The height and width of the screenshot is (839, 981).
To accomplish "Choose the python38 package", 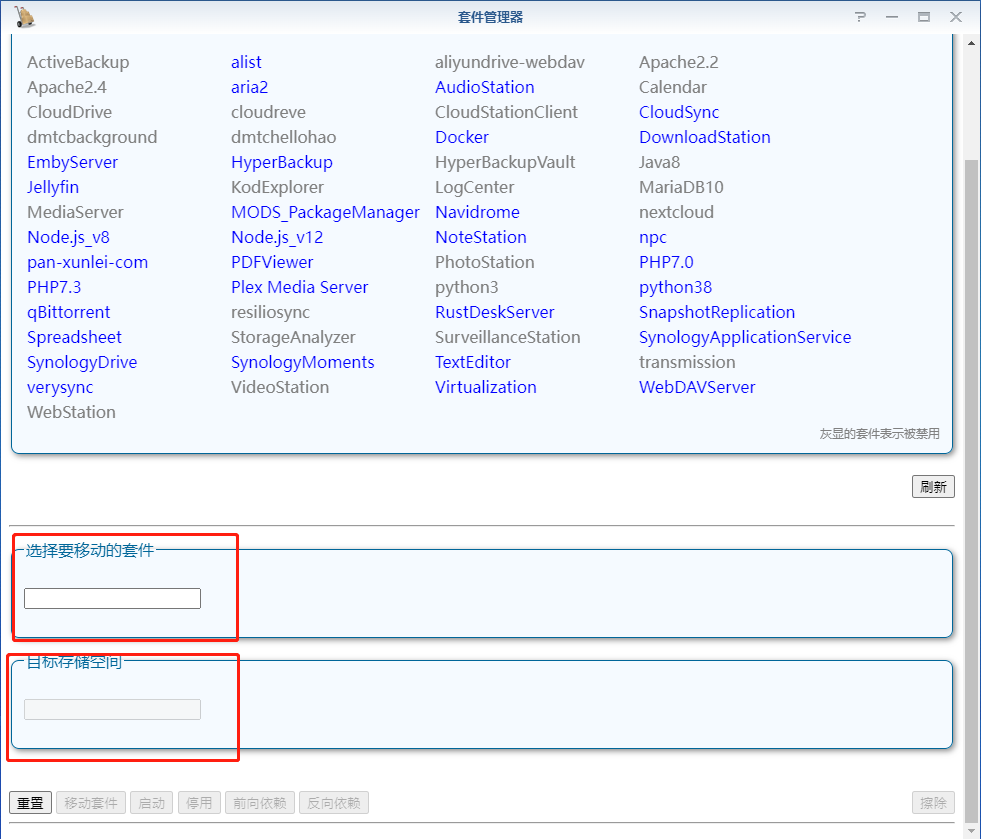I will pyautogui.click(x=675, y=287).
